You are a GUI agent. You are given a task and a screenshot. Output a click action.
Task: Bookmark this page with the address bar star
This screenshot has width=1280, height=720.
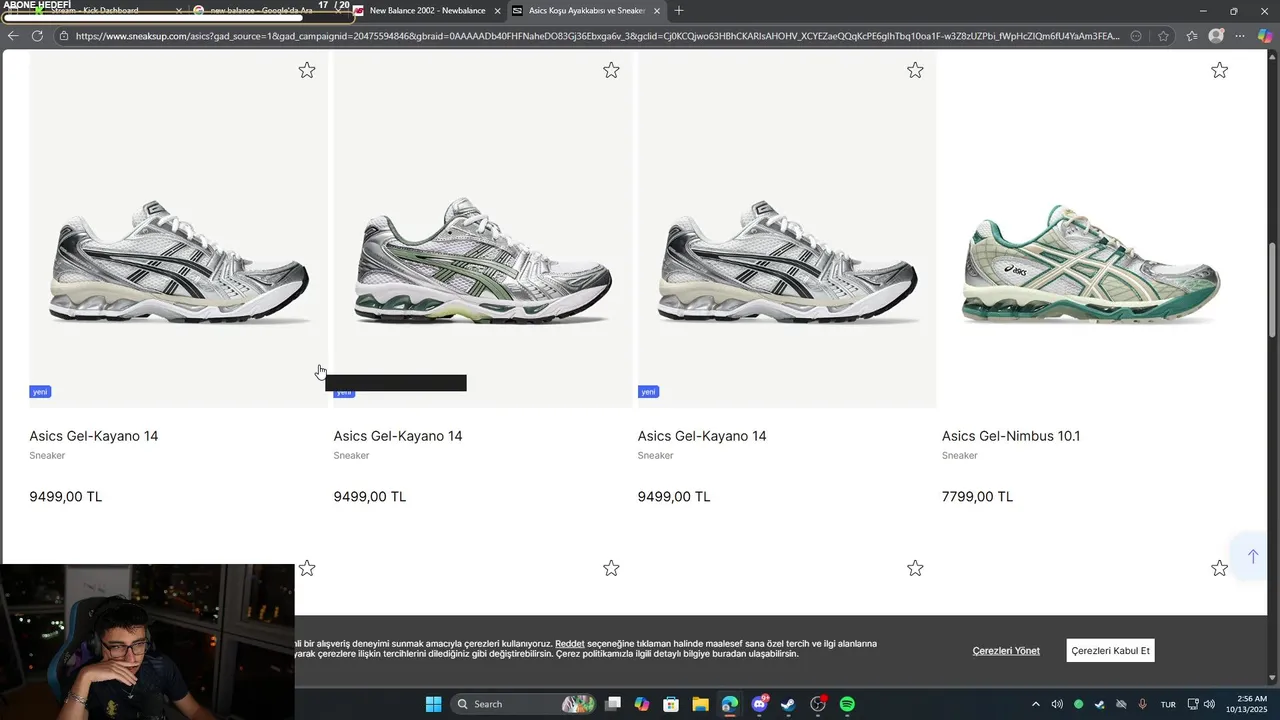[x=1163, y=36]
